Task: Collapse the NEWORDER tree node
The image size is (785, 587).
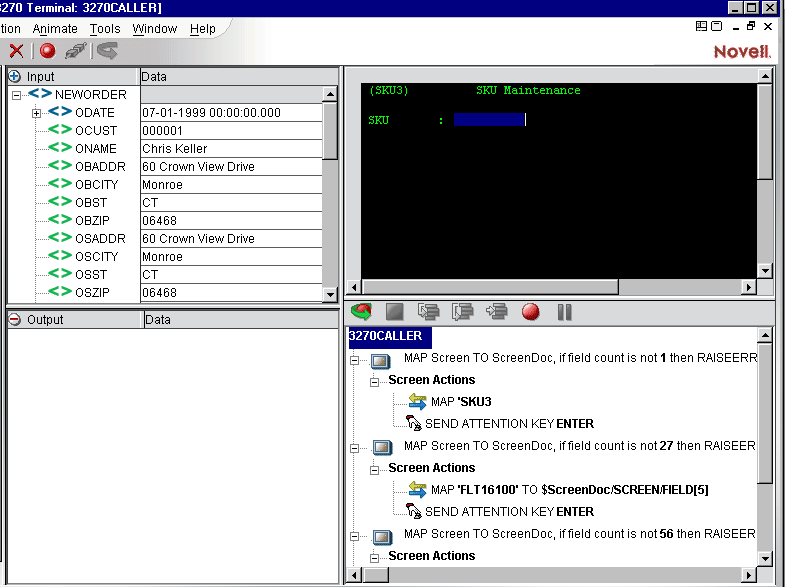Action: click(x=17, y=95)
